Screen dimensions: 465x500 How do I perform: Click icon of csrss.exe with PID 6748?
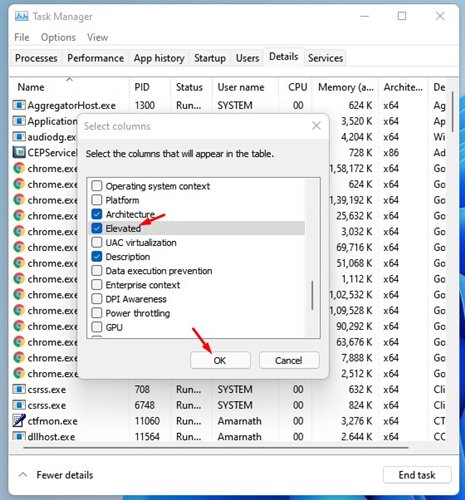(x=19, y=405)
